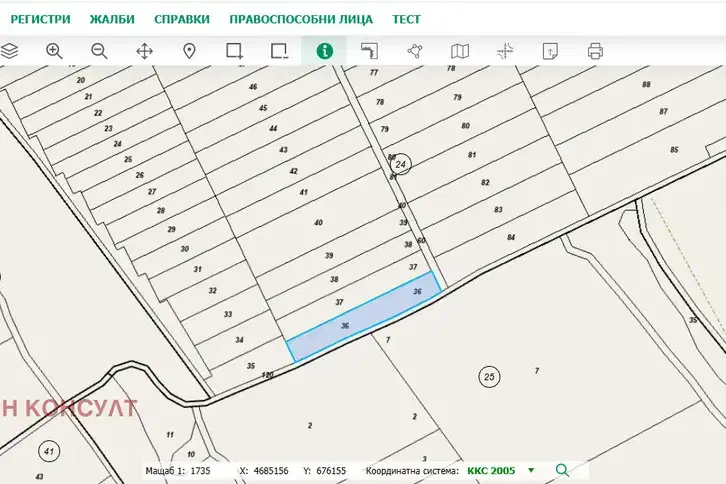Image resolution: width=726 pixels, height=484 pixels.
Task: Select parcel labeled 29
Action: (x=171, y=229)
